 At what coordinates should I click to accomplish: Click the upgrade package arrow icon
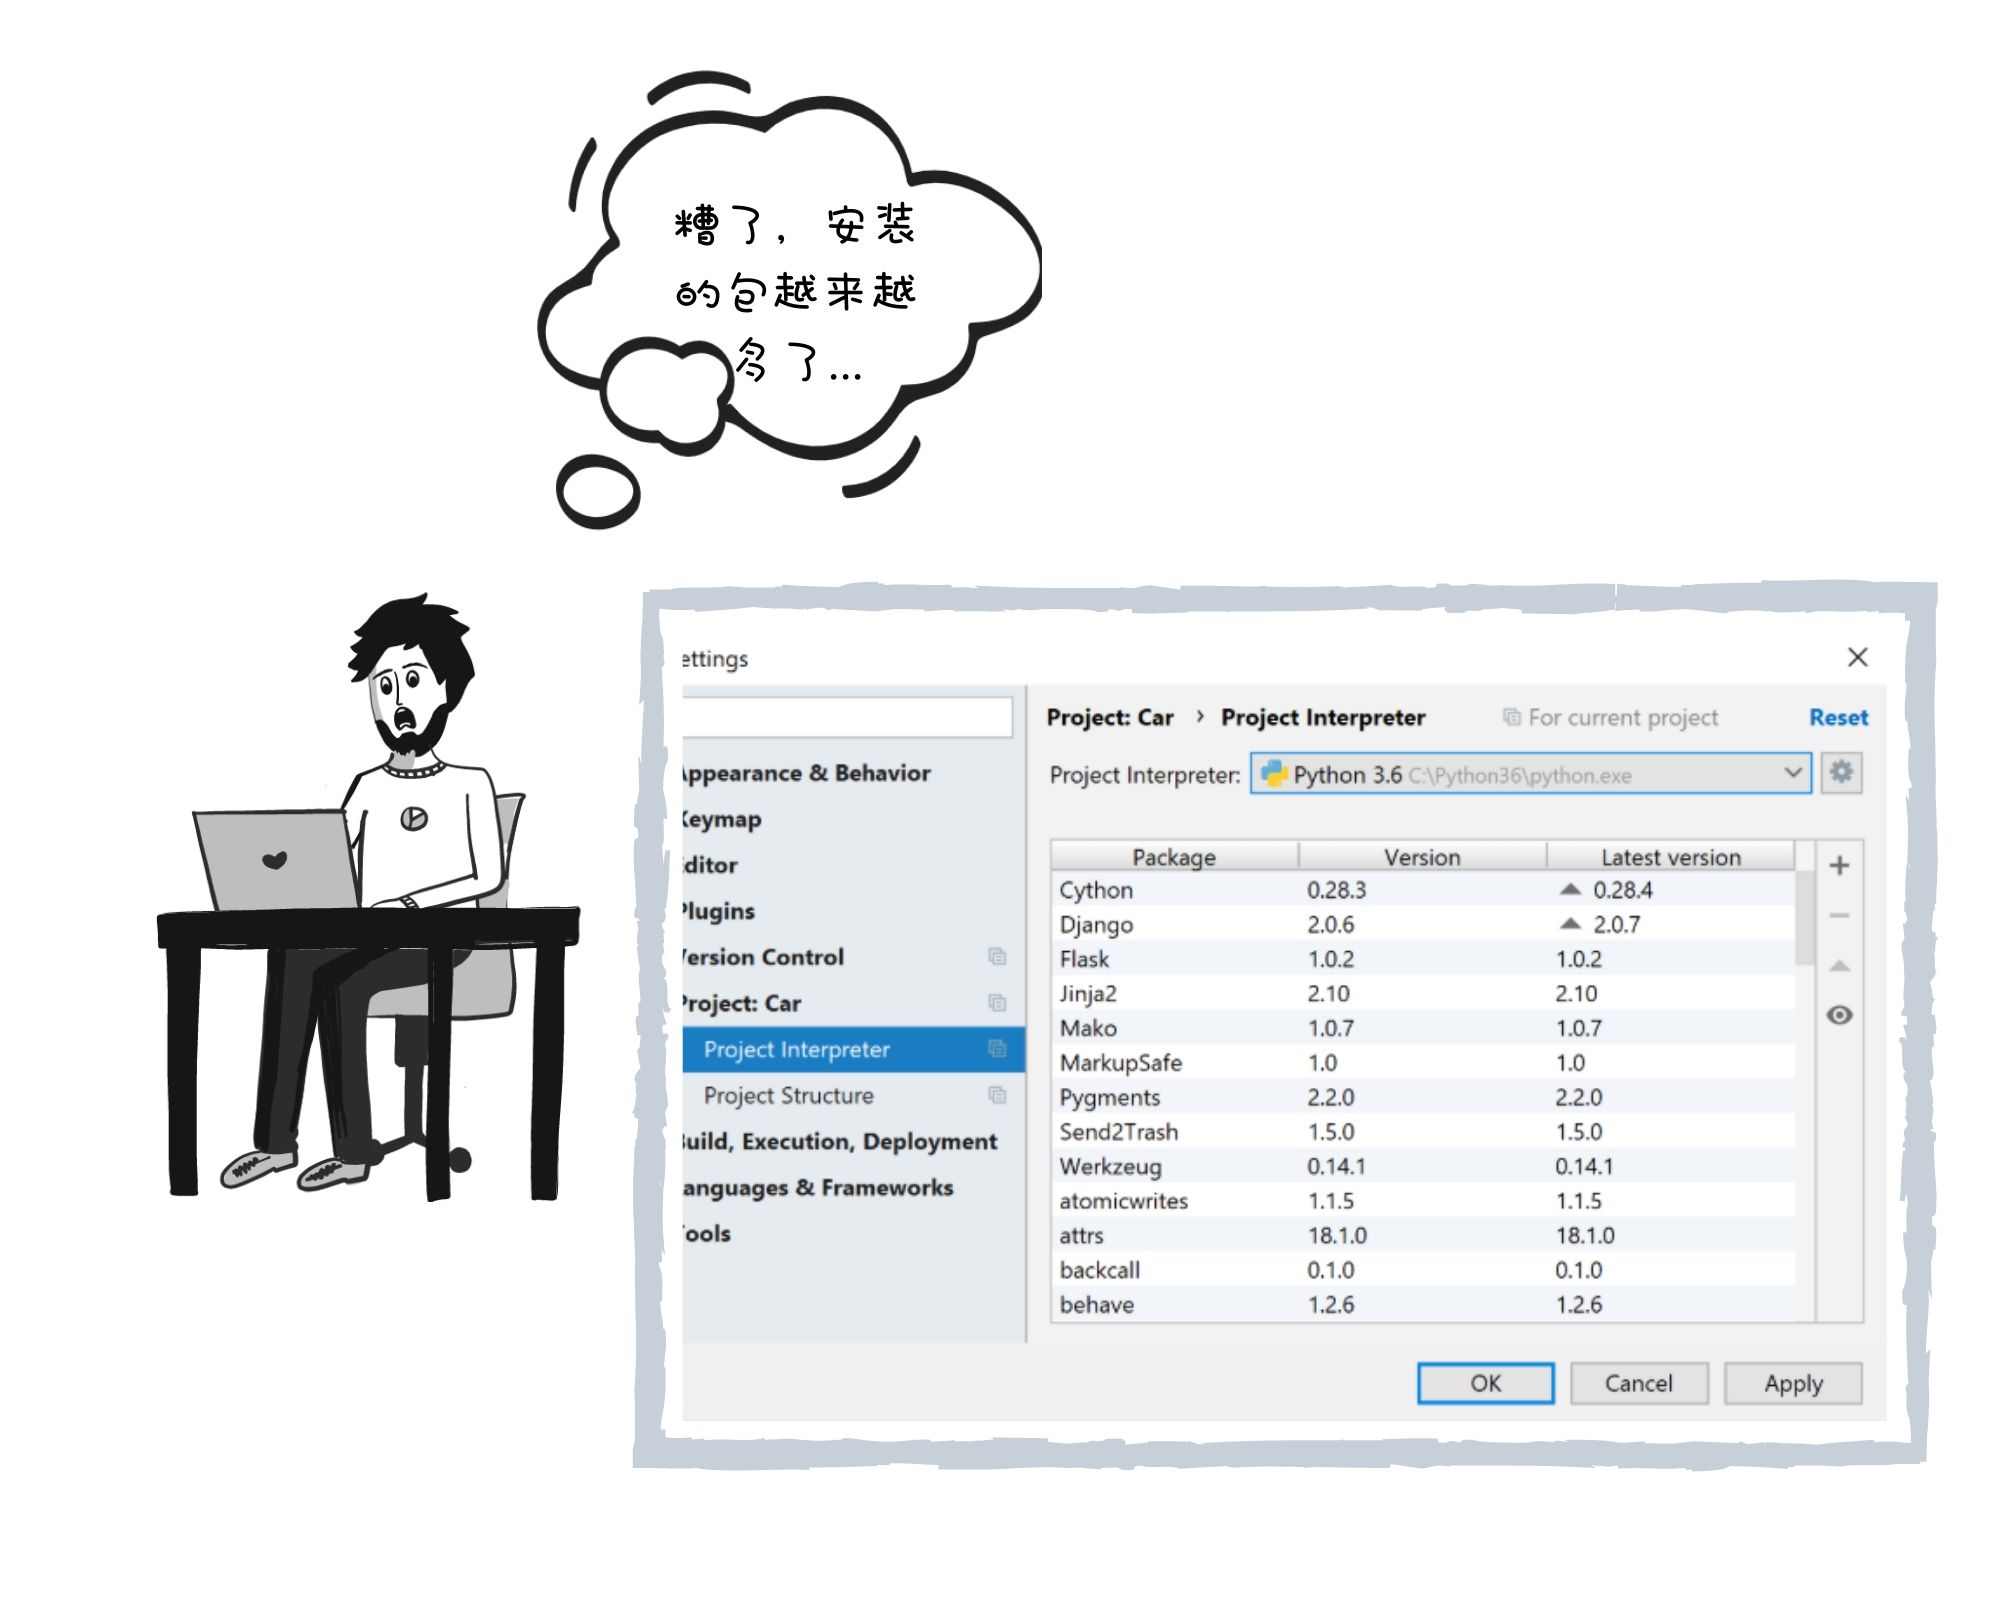[x=1838, y=966]
